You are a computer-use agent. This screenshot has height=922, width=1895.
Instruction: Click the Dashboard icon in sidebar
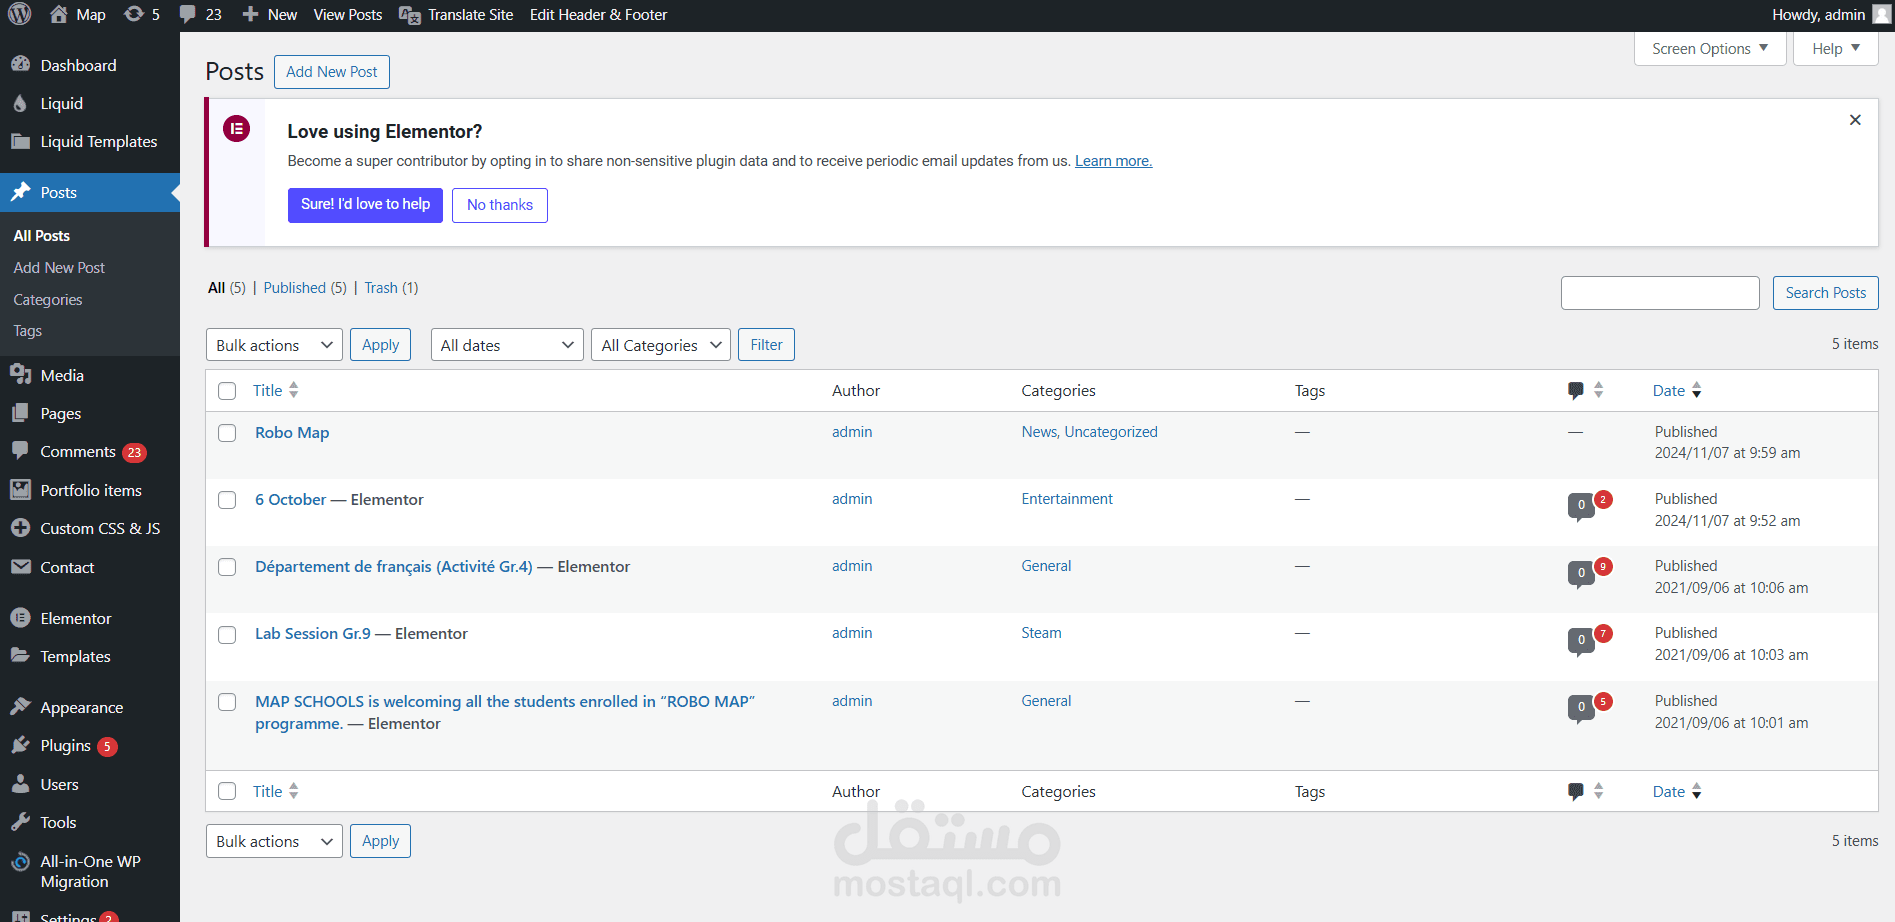pyautogui.click(x=20, y=65)
